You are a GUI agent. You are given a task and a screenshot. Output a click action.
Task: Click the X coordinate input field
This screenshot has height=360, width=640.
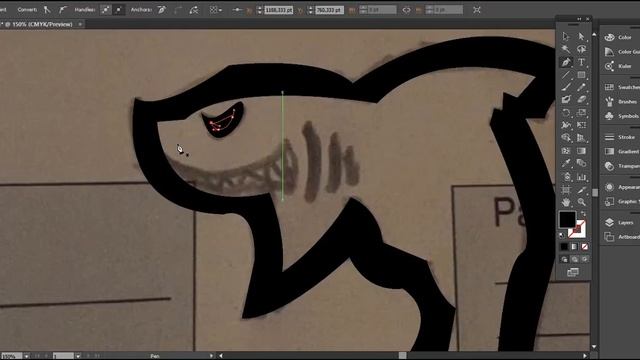[x=278, y=10]
